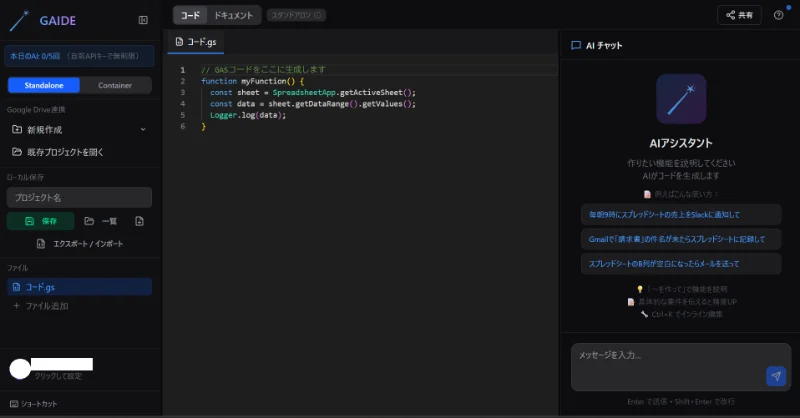This screenshot has height=418, width=800.
Task: Click the help question mark icon
Action: pos(778,15)
